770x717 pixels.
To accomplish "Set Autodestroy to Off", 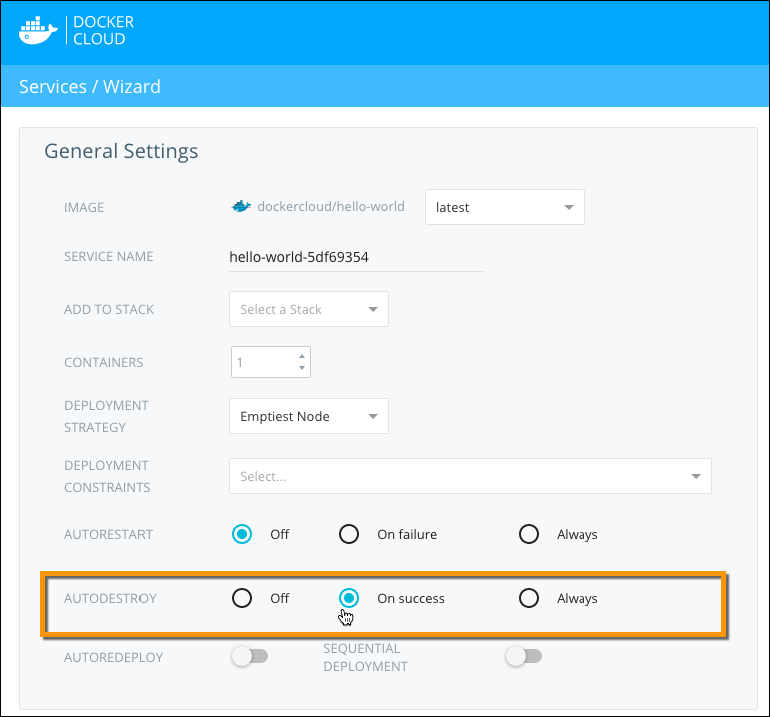I will point(242,598).
